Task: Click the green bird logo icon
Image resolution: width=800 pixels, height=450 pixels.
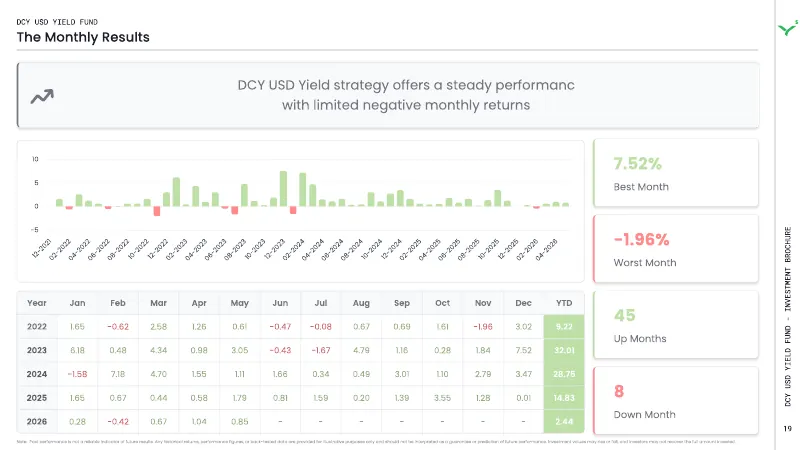Action: point(788,28)
